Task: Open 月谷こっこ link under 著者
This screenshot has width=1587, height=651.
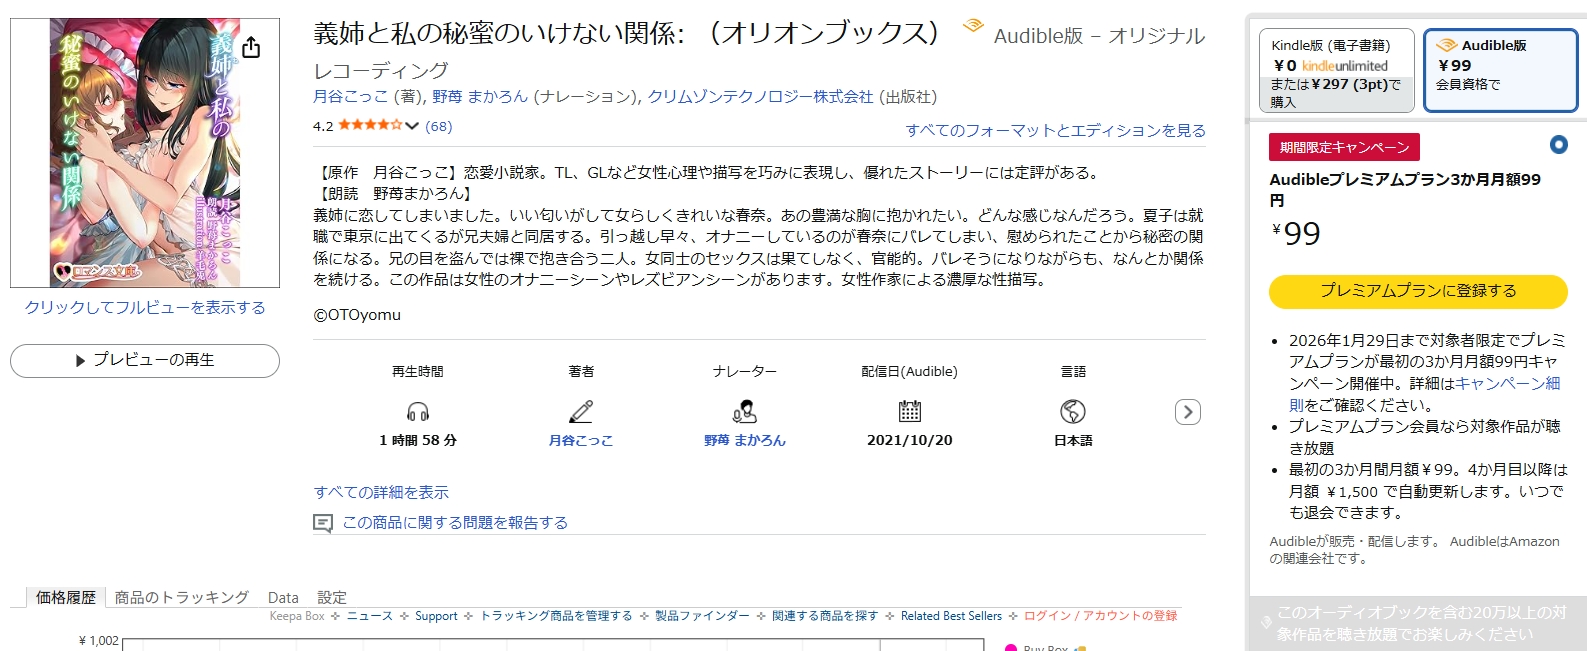Action: pos(581,440)
